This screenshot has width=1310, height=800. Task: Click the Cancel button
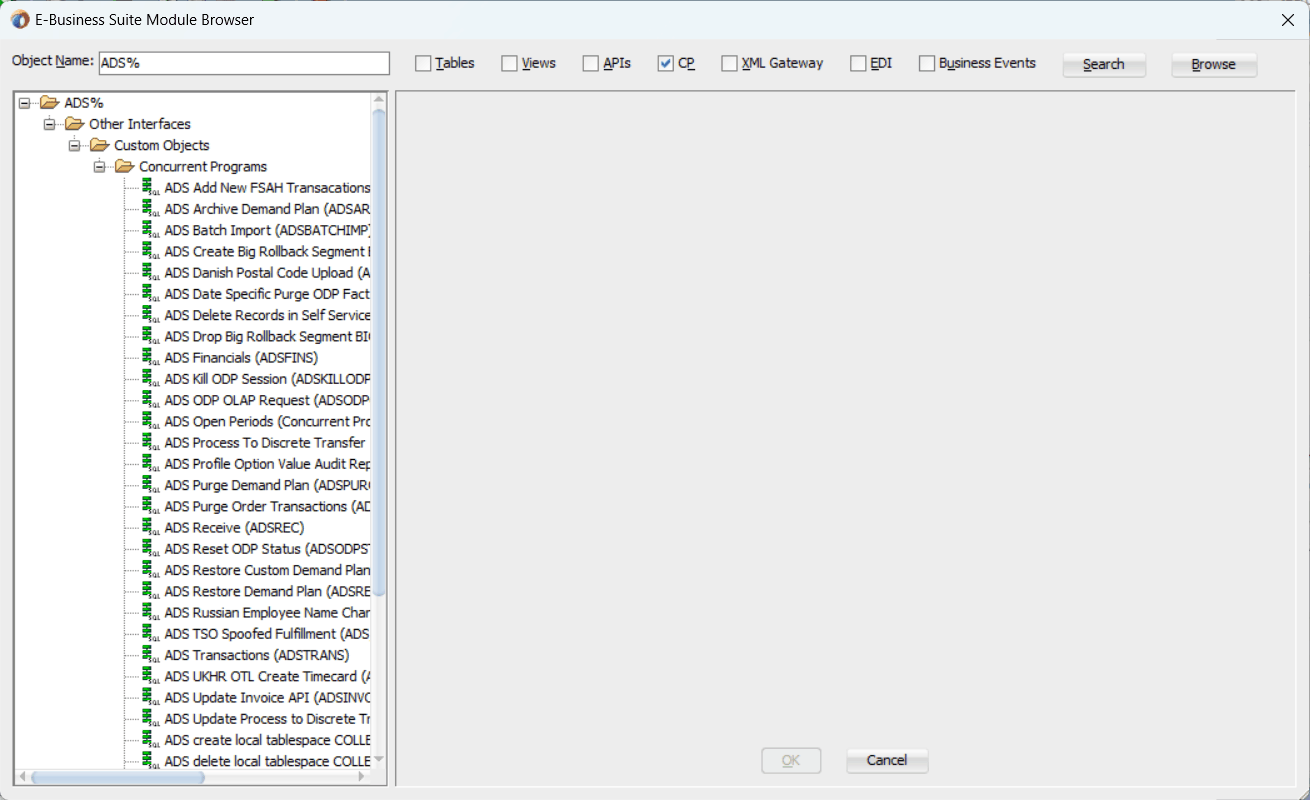(887, 761)
